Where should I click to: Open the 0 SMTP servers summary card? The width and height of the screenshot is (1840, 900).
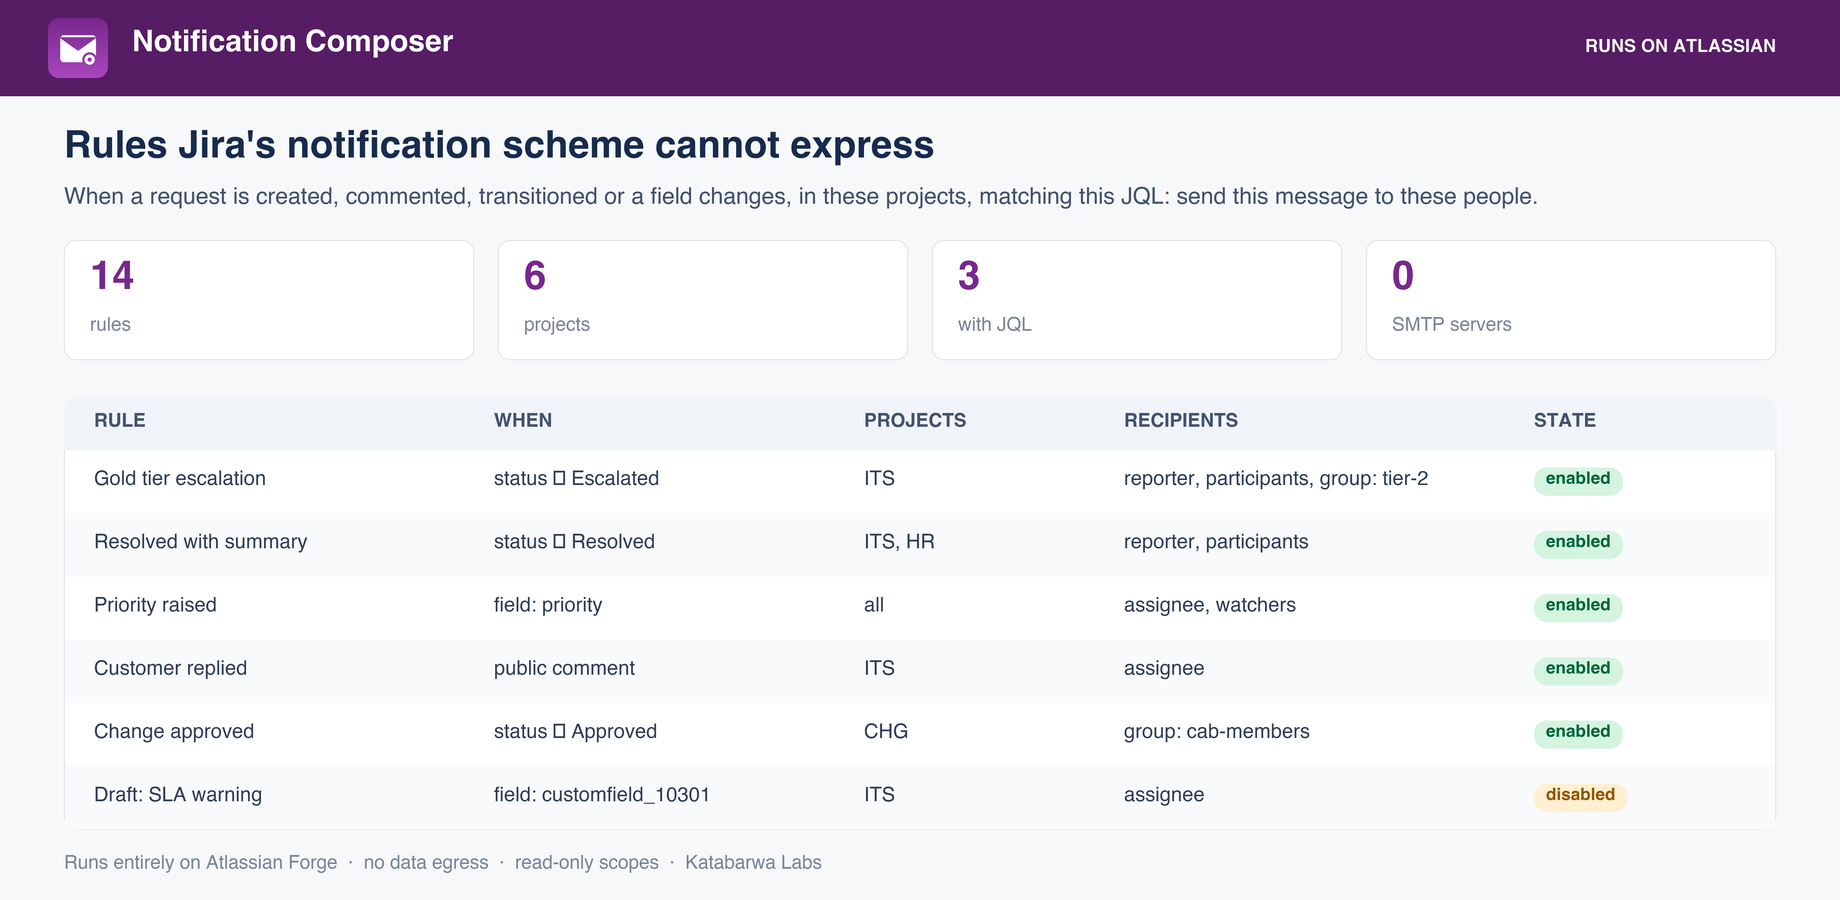coord(1571,300)
